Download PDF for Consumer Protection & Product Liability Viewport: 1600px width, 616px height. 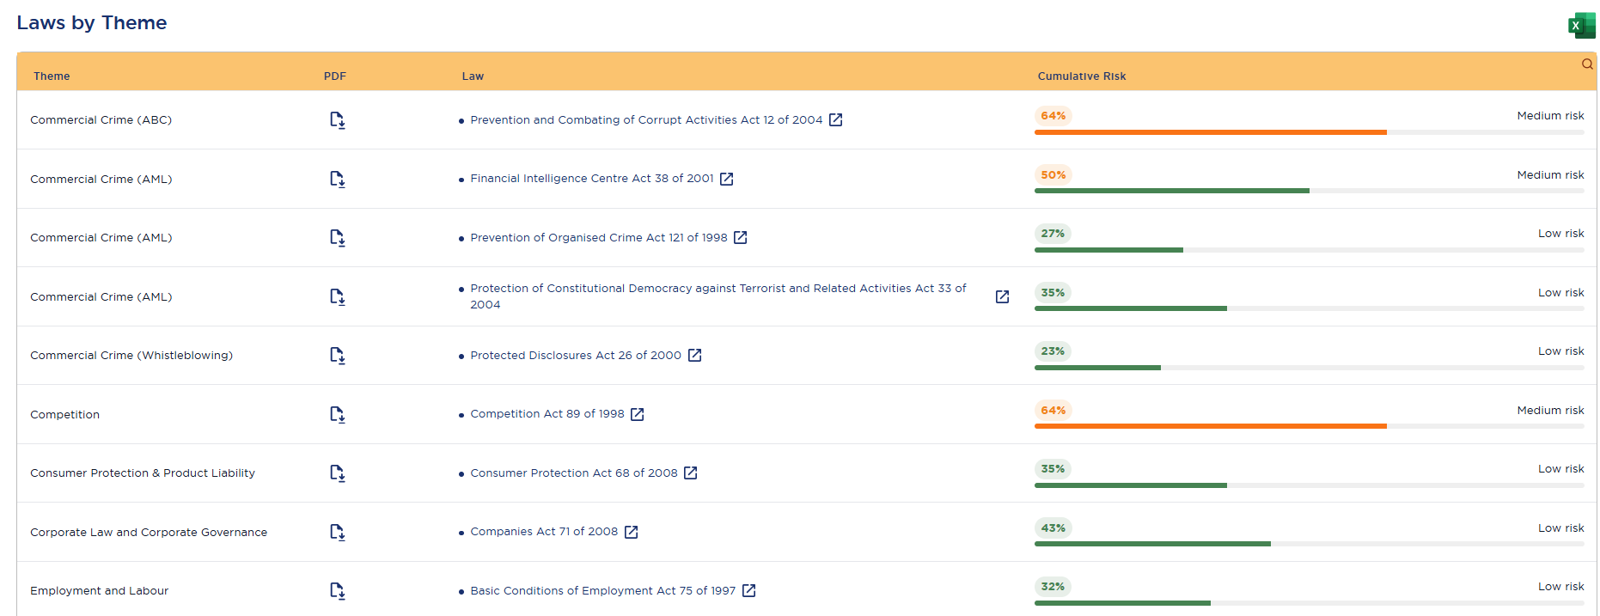tap(337, 473)
